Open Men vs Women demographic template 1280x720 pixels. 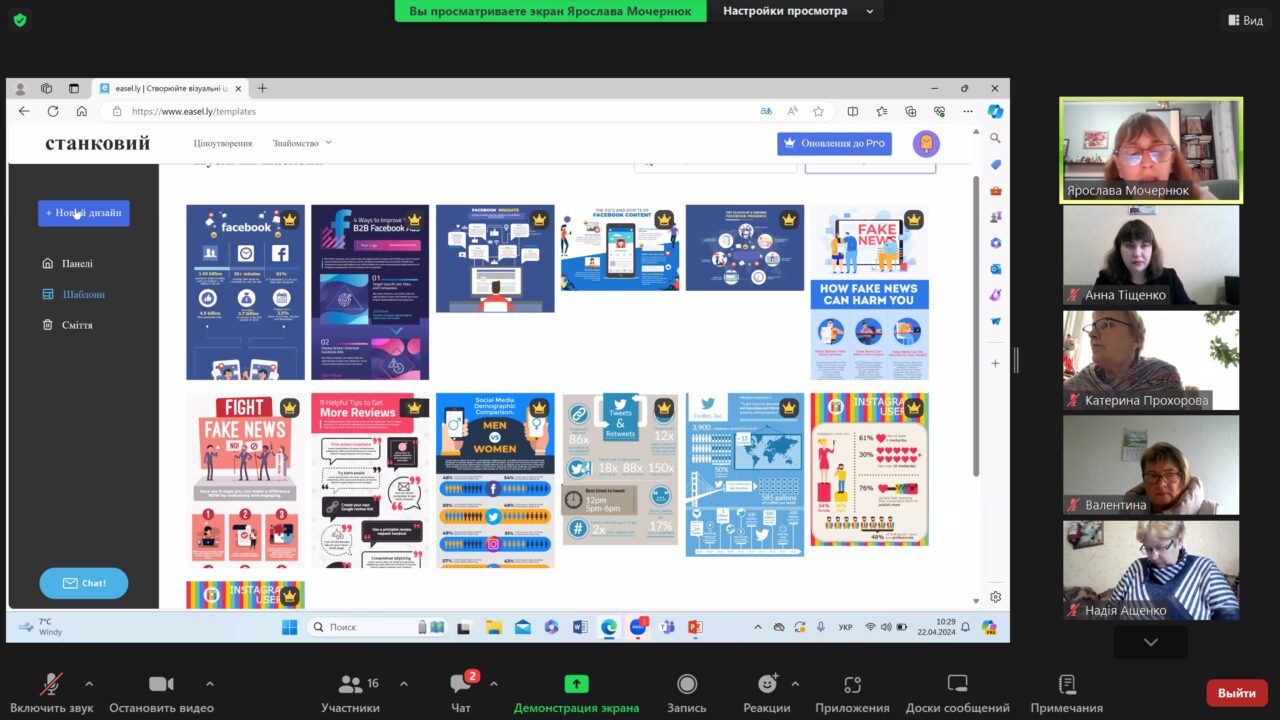click(495, 480)
